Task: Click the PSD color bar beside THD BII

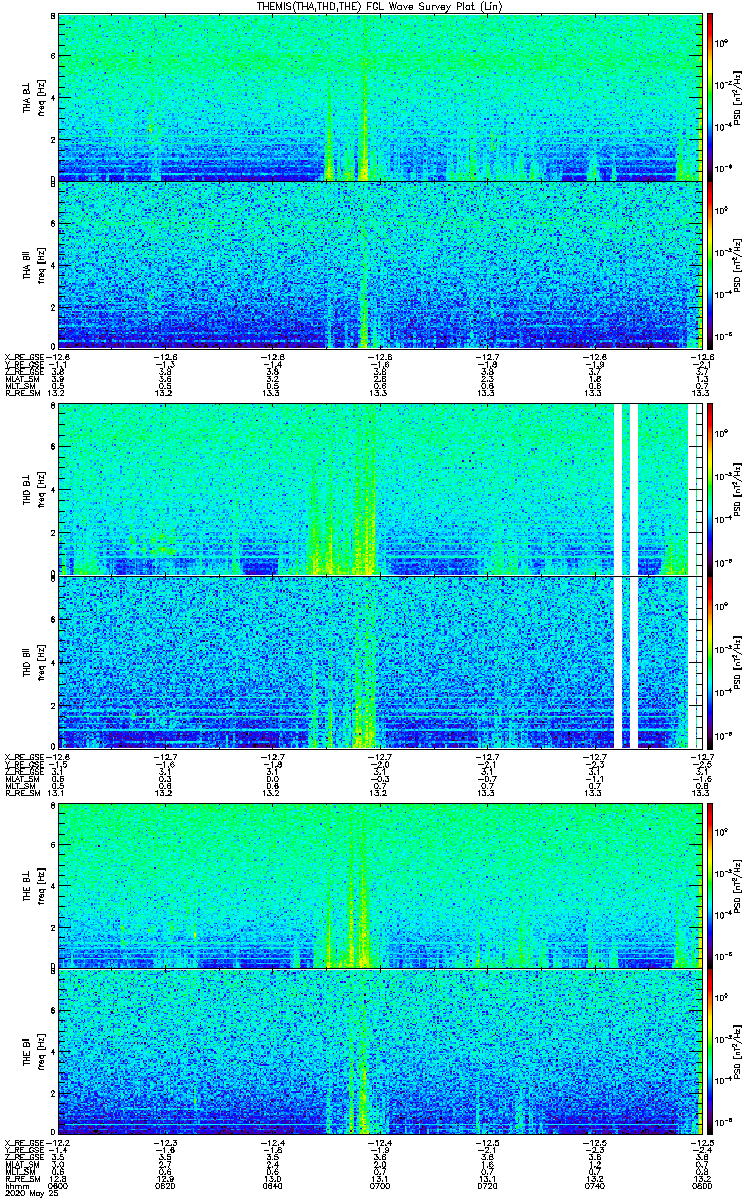Action: click(x=709, y=662)
